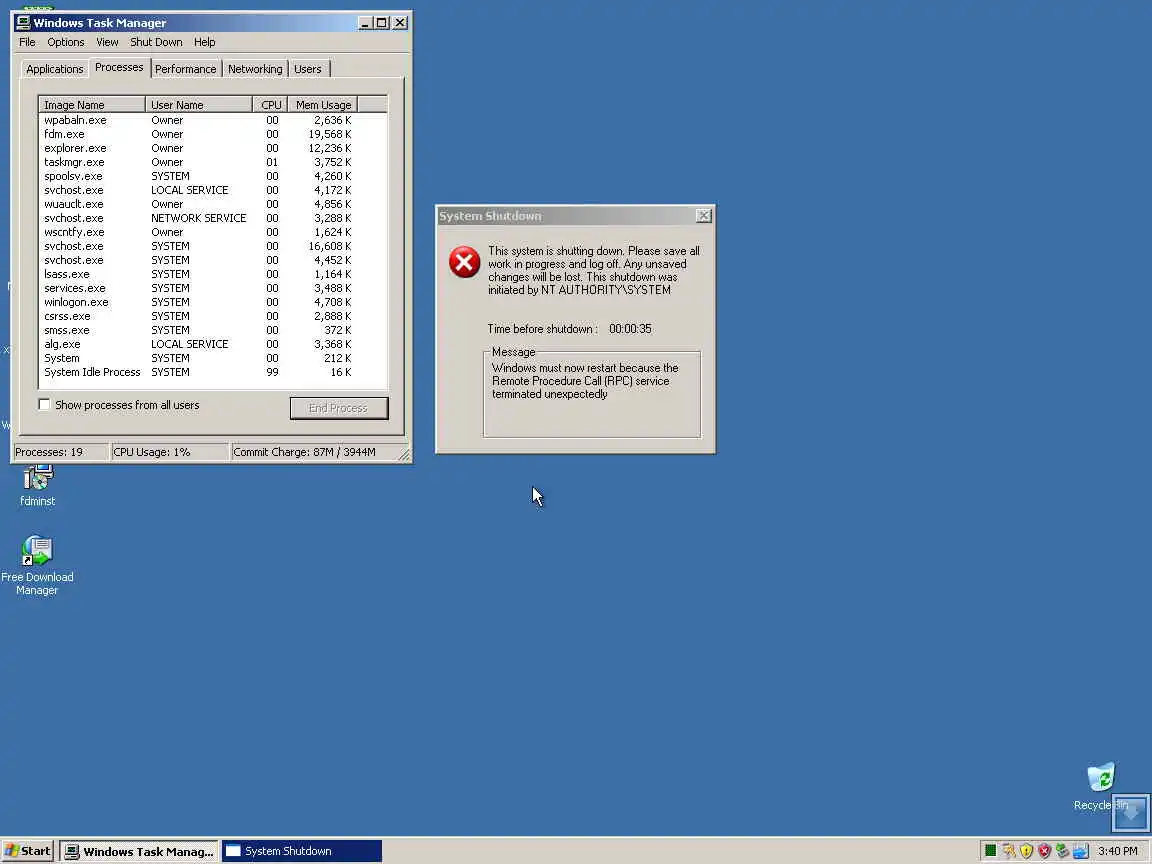Open the Recycle Bin desktop icon
Viewport: 1152px width, 864px height.
1100,786
